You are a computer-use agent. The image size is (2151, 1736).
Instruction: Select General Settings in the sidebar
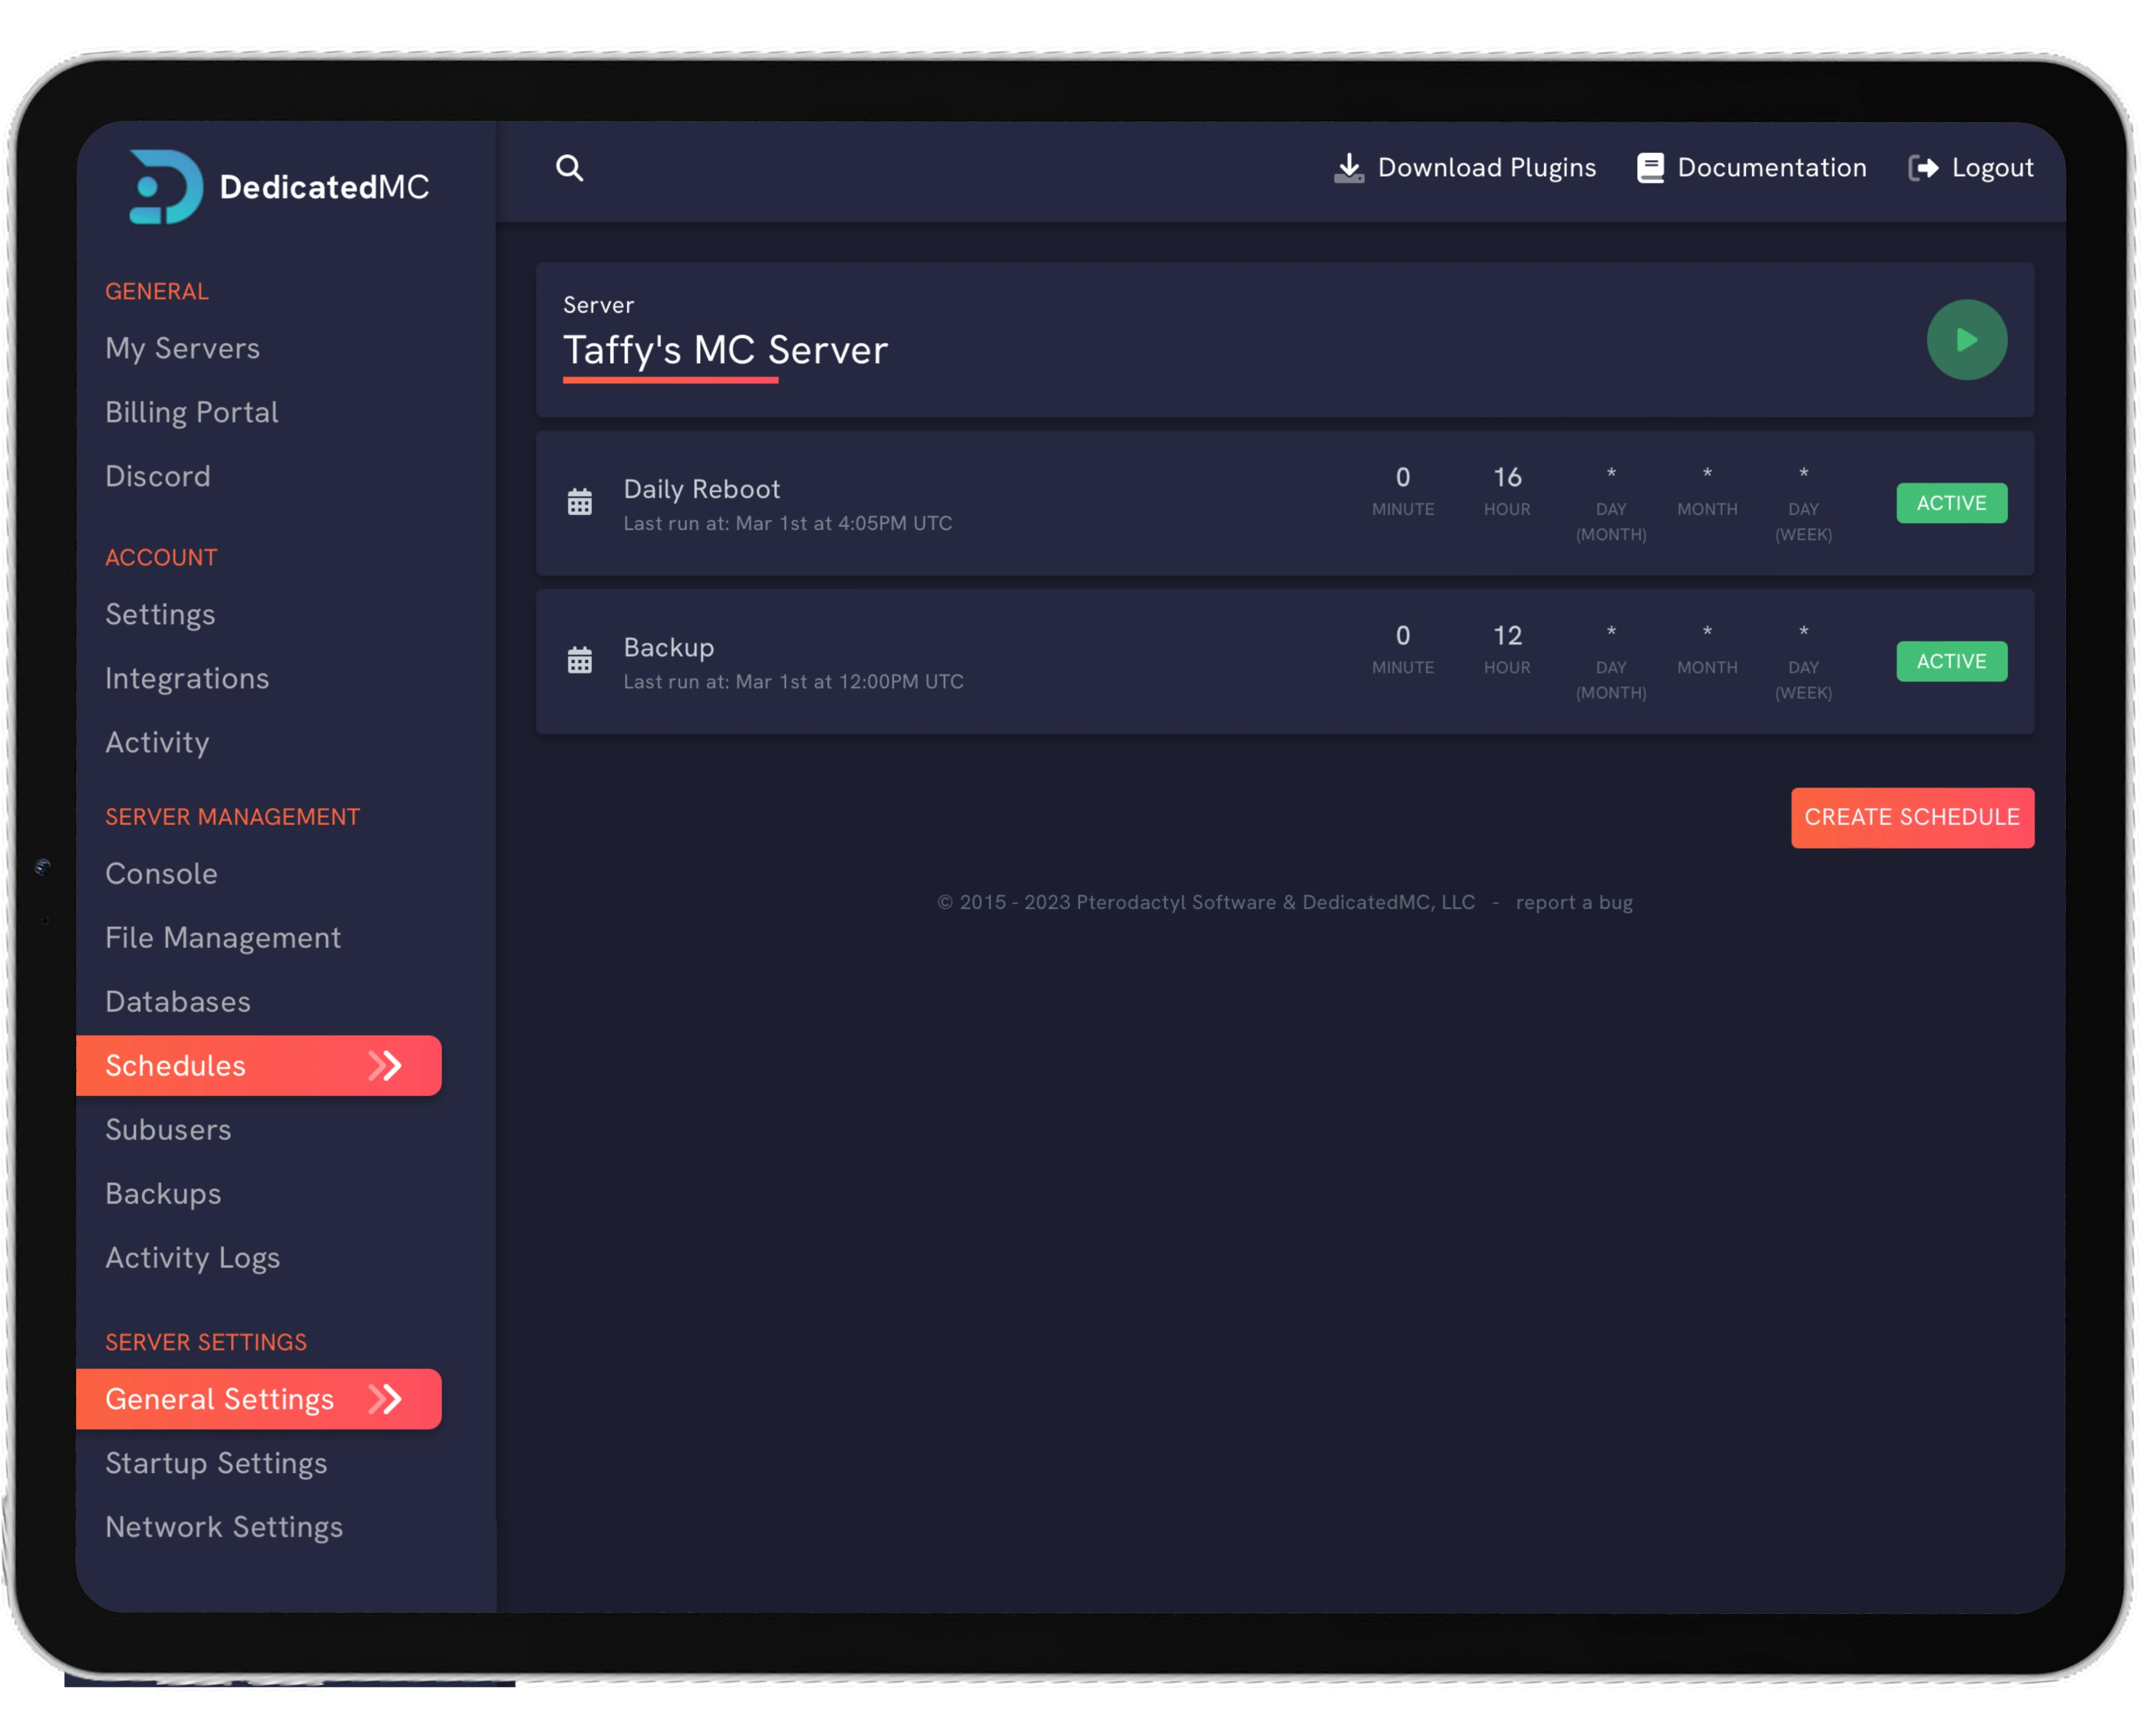click(259, 1398)
